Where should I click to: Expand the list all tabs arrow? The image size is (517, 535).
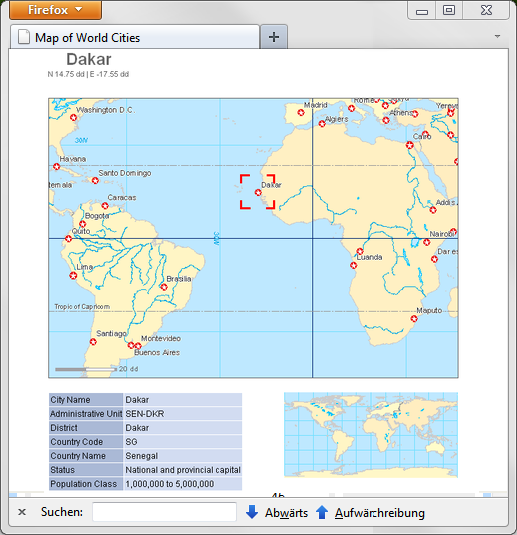point(498,36)
